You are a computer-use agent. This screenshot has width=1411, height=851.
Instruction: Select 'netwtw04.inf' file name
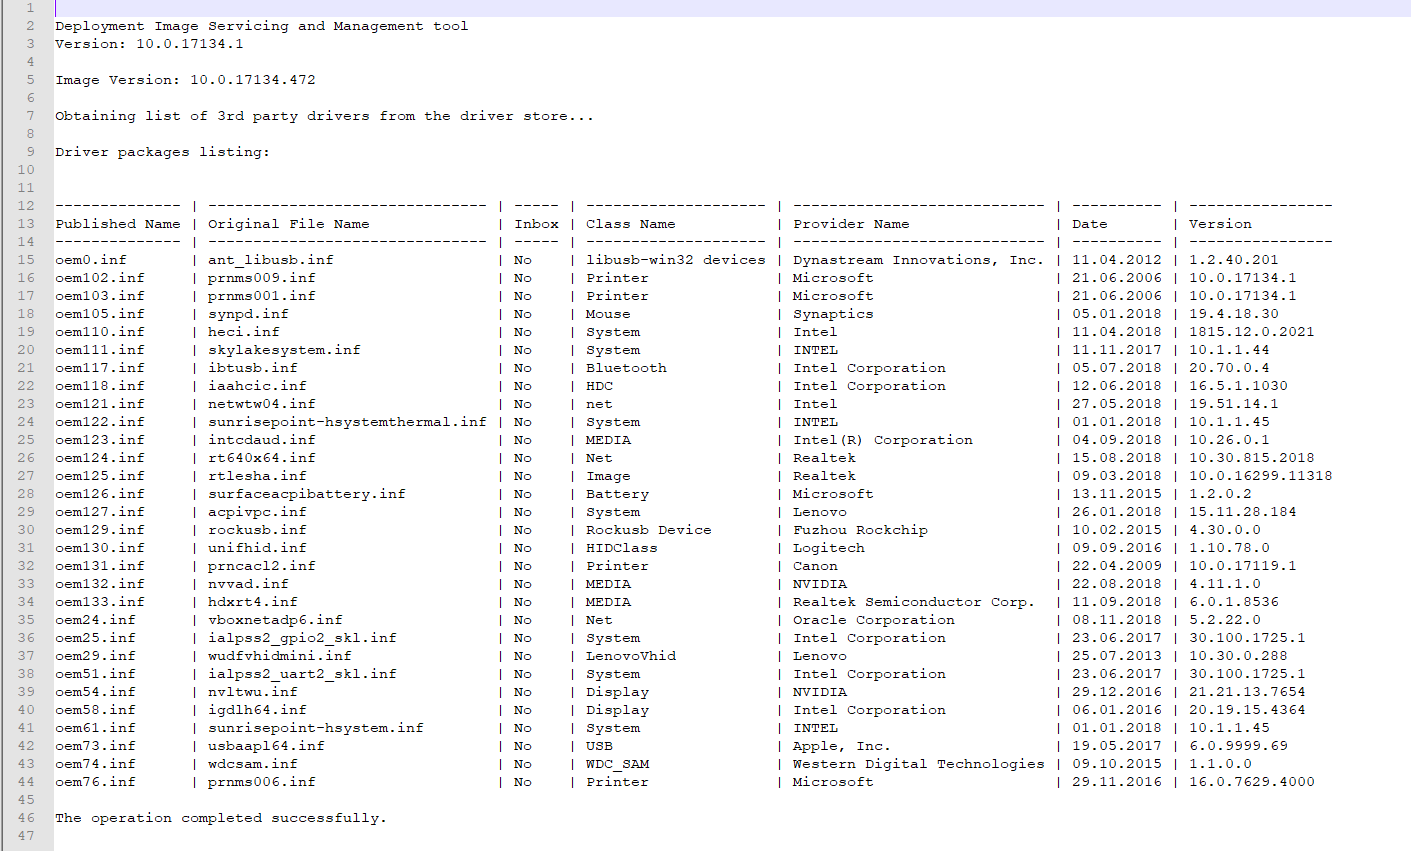coord(261,404)
